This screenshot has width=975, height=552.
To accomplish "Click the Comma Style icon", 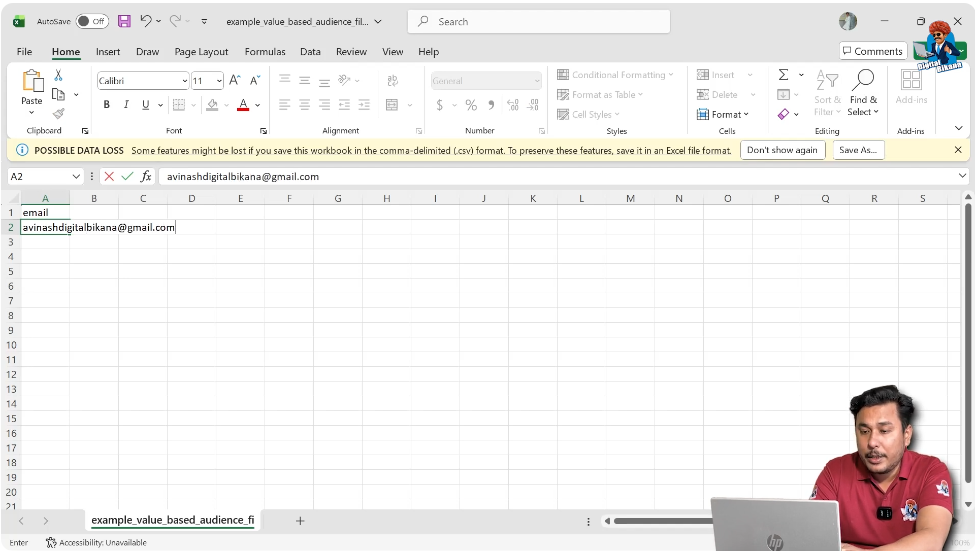I will pyautogui.click(x=491, y=105).
